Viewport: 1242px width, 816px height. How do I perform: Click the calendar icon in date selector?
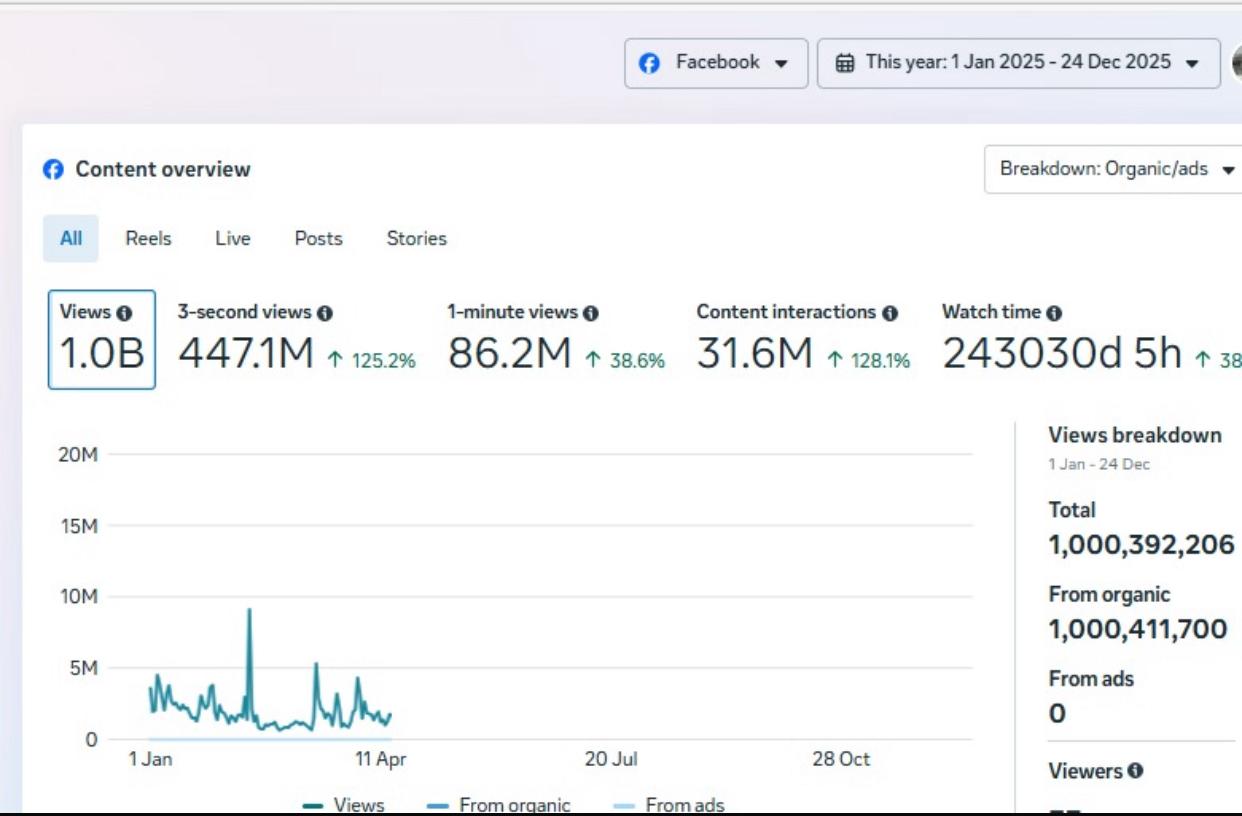pyautogui.click(x=845, y=63)
